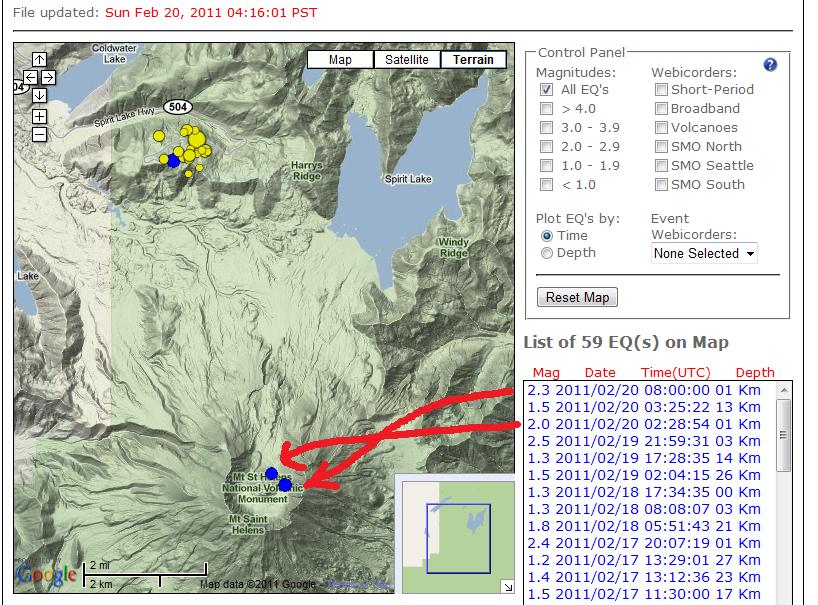Pan the map up with the arrow
The image size is (818, 605).
point(39,59)
